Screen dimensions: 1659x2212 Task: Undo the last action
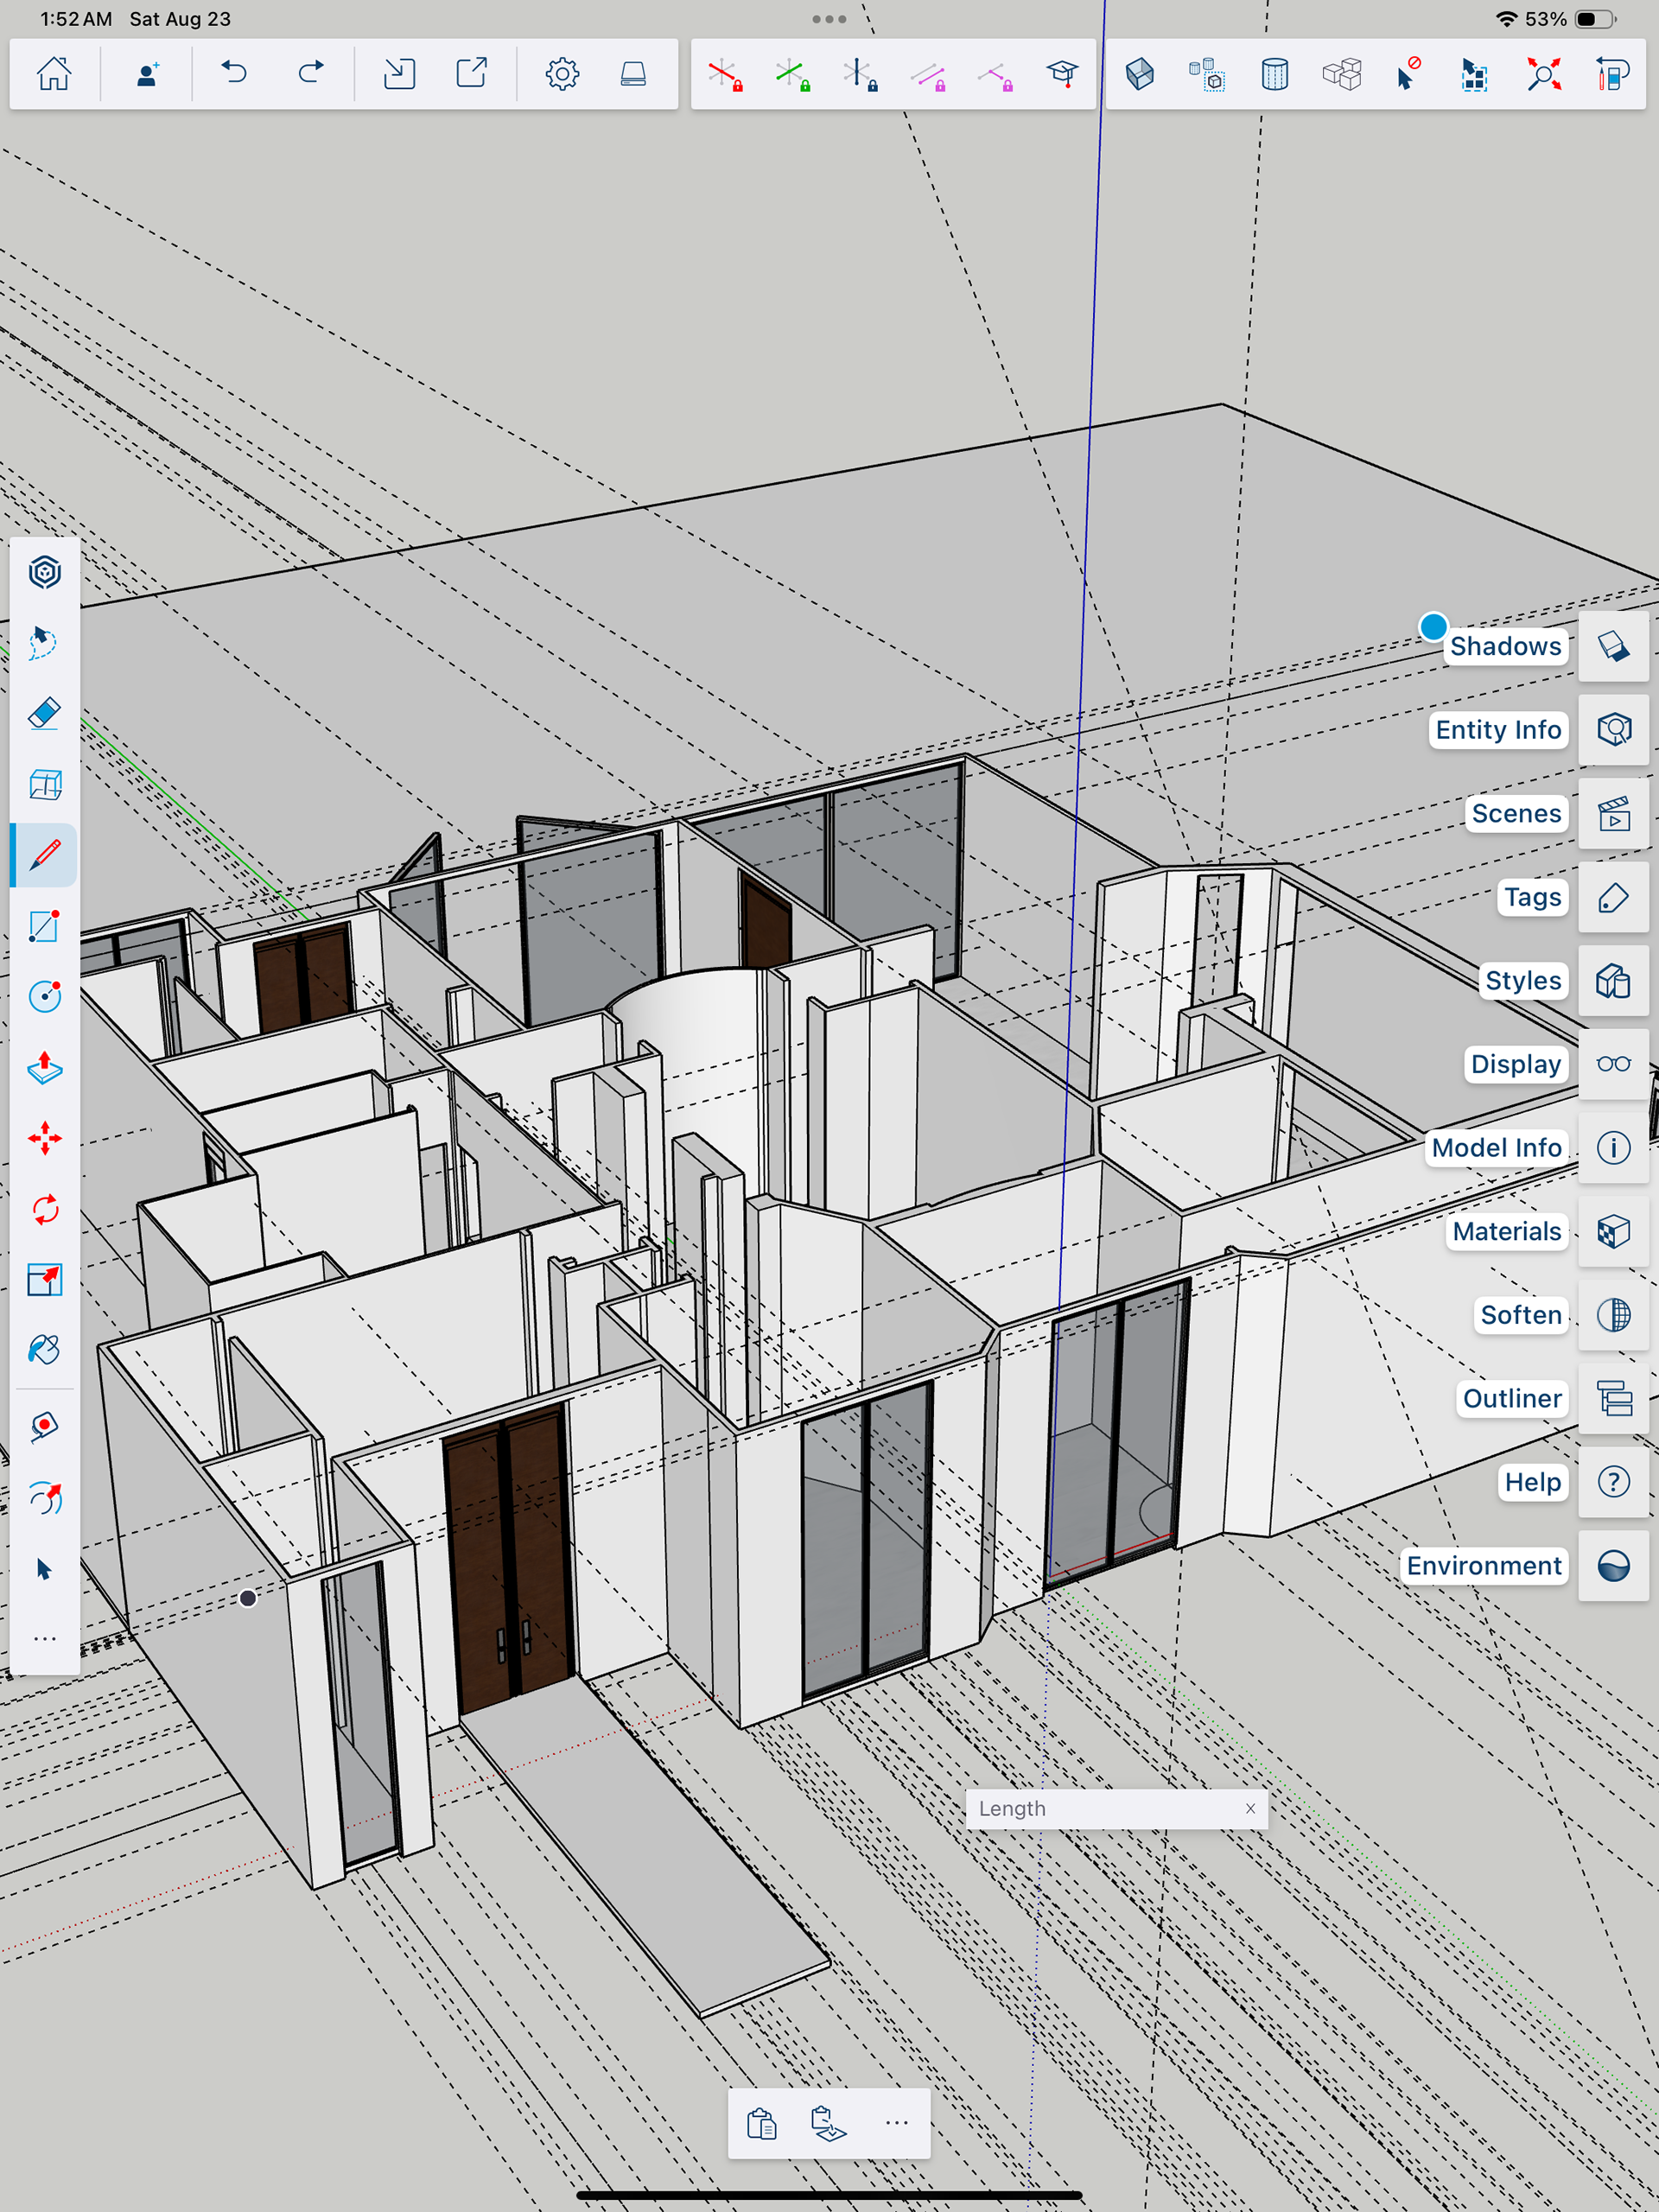click(234, 73)
